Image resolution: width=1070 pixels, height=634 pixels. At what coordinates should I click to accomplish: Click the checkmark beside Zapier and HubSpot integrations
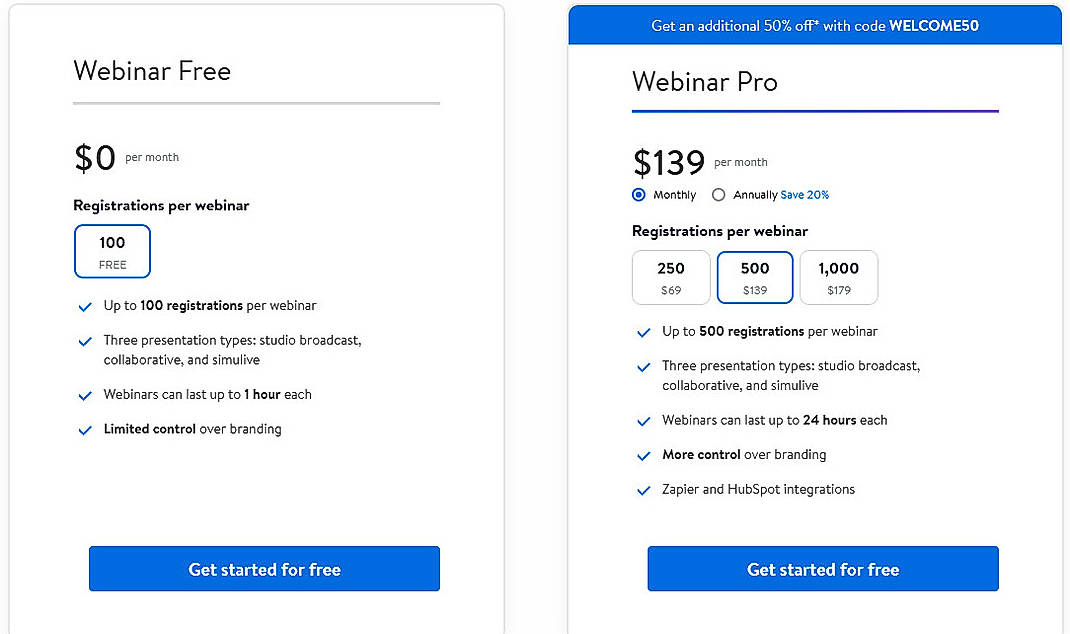(644, 490)
